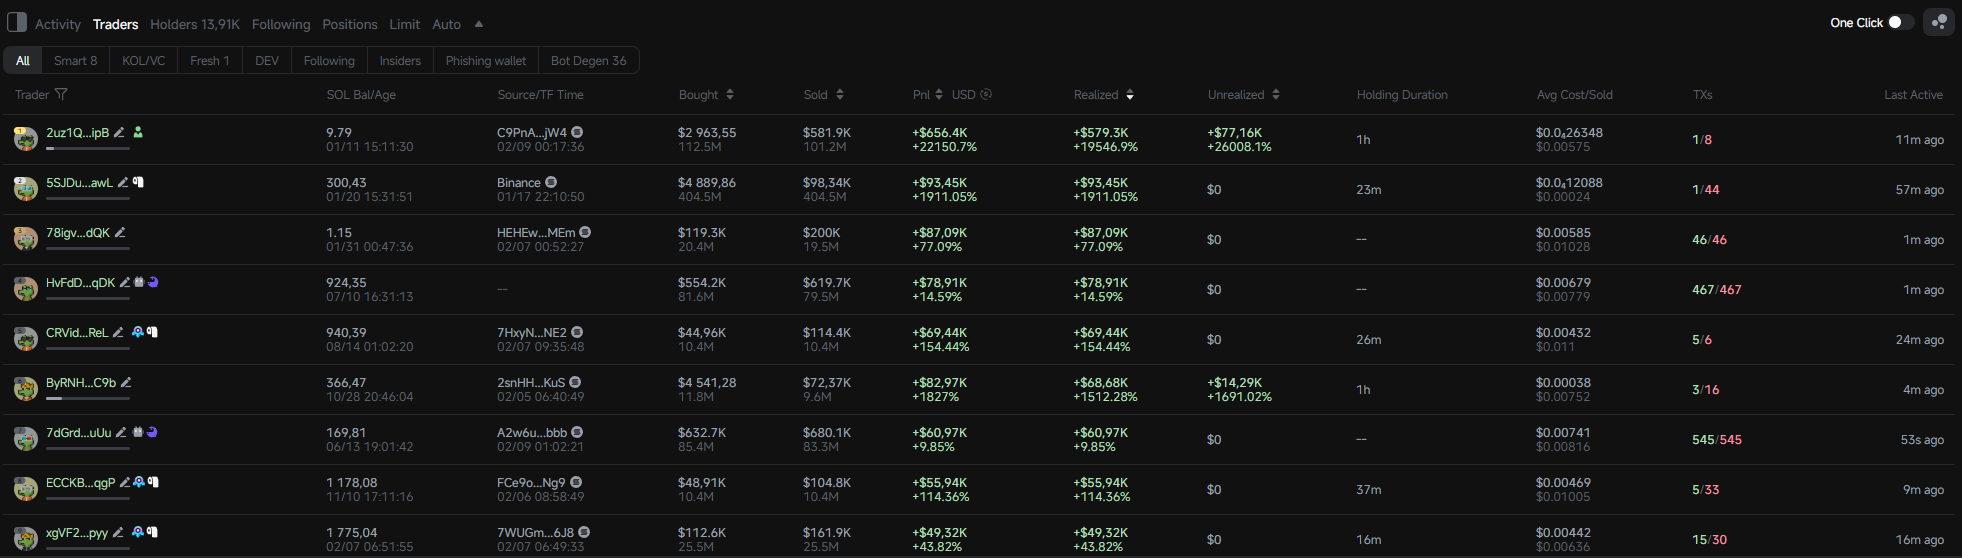Click the round icon next to source Binance
The height and width of the screenshot is (558, 1962).
click(551, 182)
